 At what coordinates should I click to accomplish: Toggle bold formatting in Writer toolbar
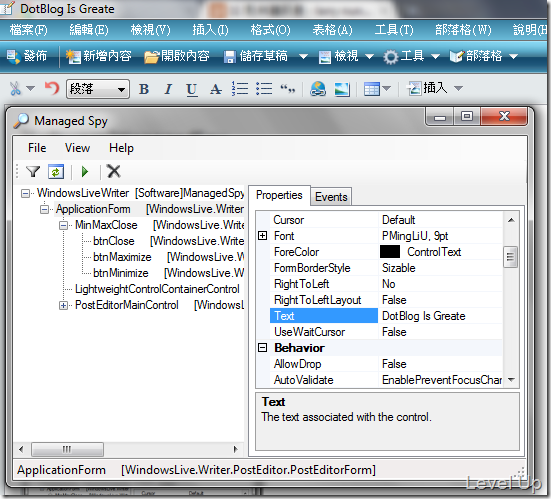tap(143, 89)
